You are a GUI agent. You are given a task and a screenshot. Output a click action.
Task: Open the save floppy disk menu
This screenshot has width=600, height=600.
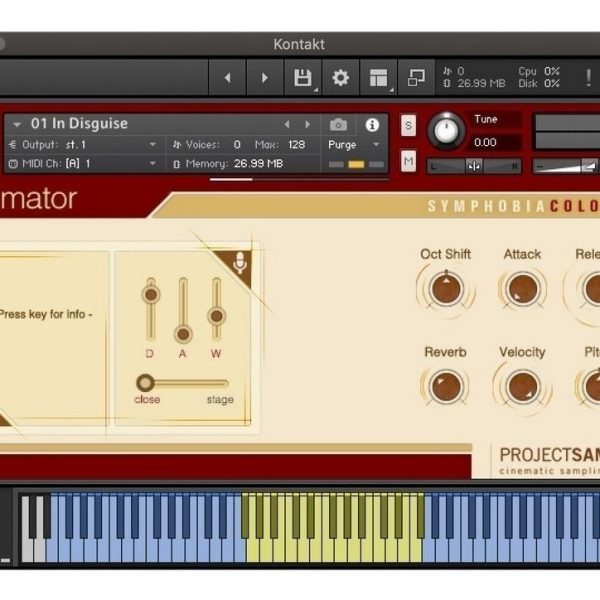303,78
